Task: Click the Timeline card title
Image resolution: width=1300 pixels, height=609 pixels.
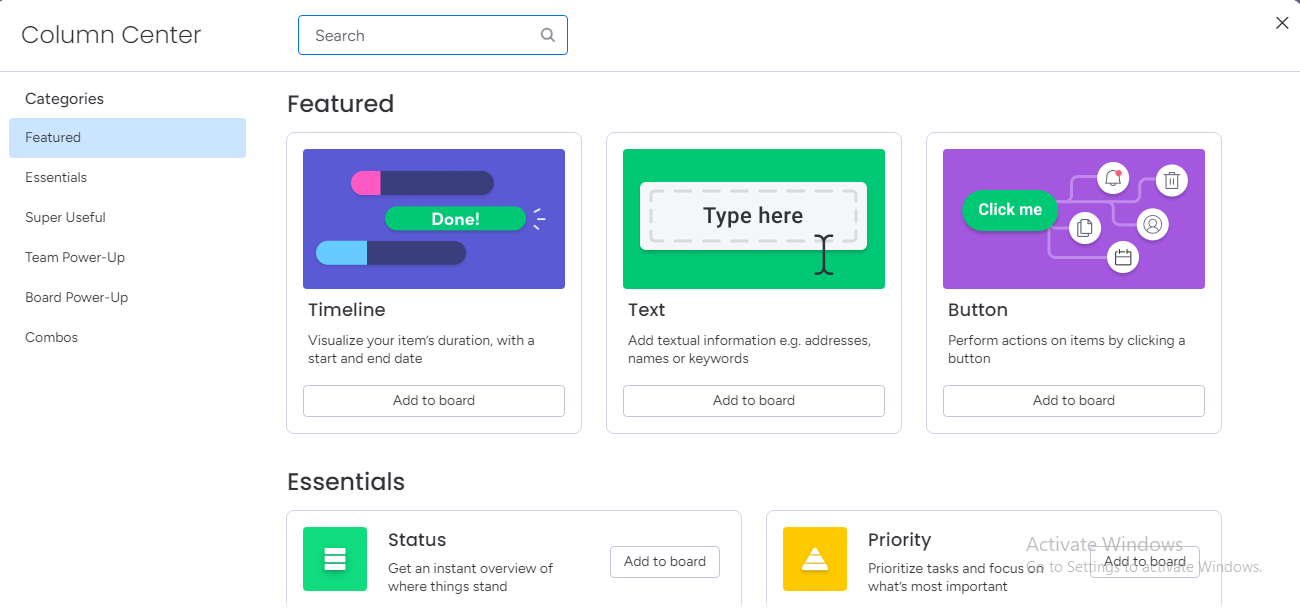Action: (x=347, y=310)
